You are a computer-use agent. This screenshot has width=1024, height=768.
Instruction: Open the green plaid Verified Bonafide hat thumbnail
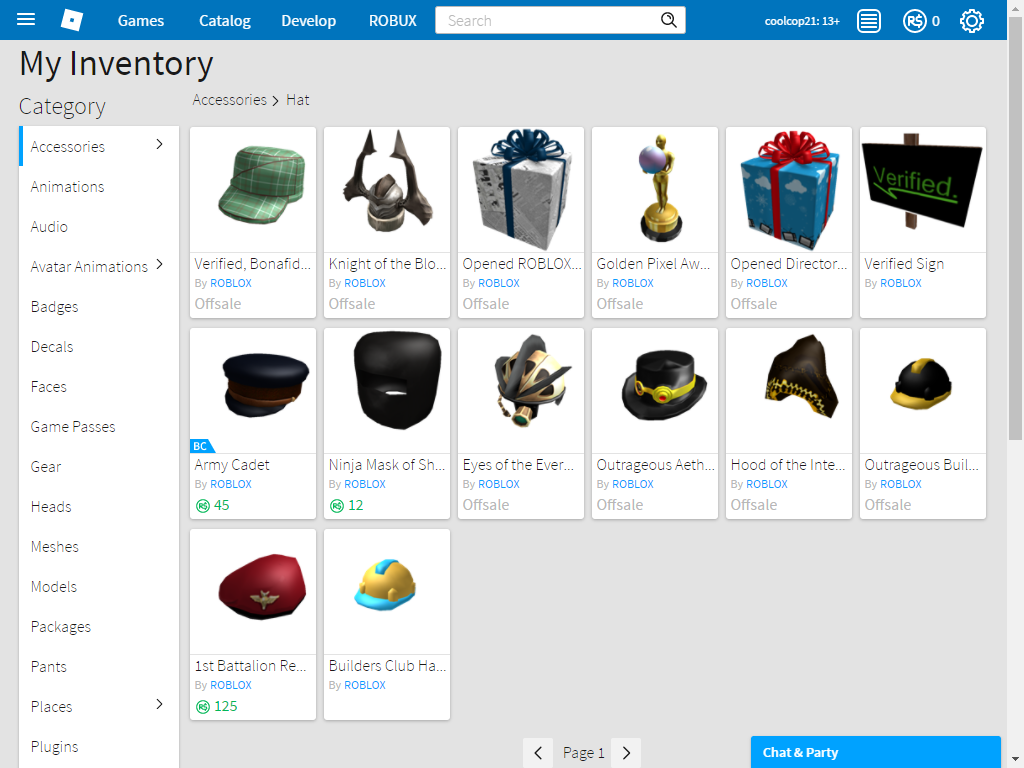point(253,189)
